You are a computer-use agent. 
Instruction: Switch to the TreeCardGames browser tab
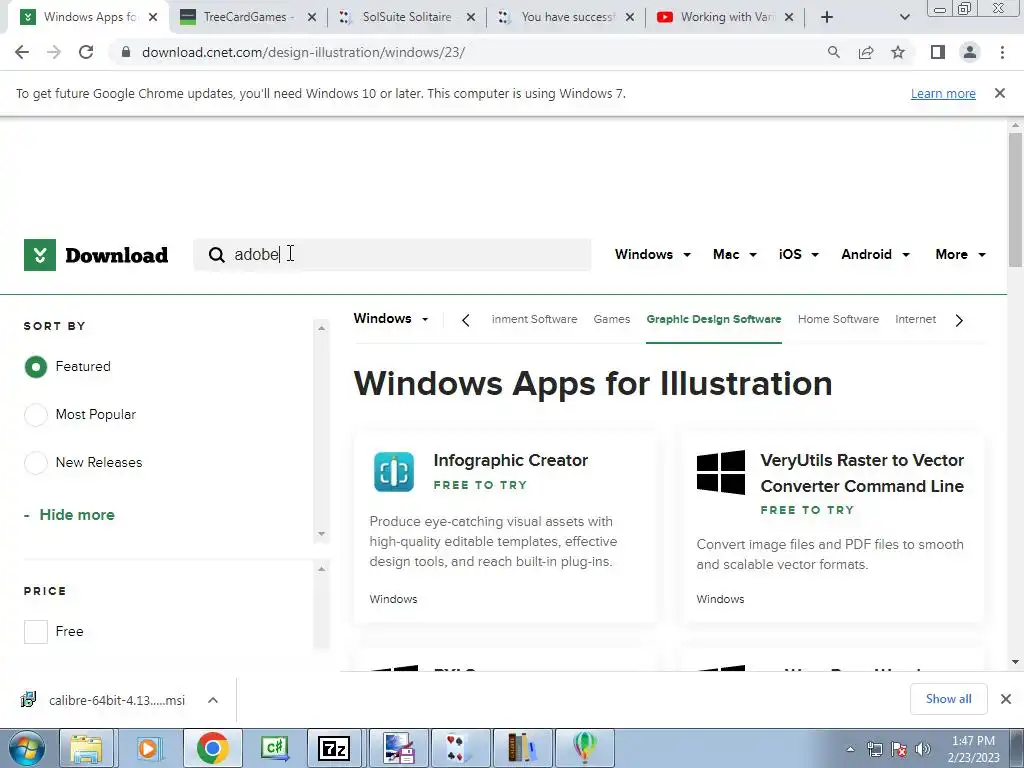click(248, 17)
